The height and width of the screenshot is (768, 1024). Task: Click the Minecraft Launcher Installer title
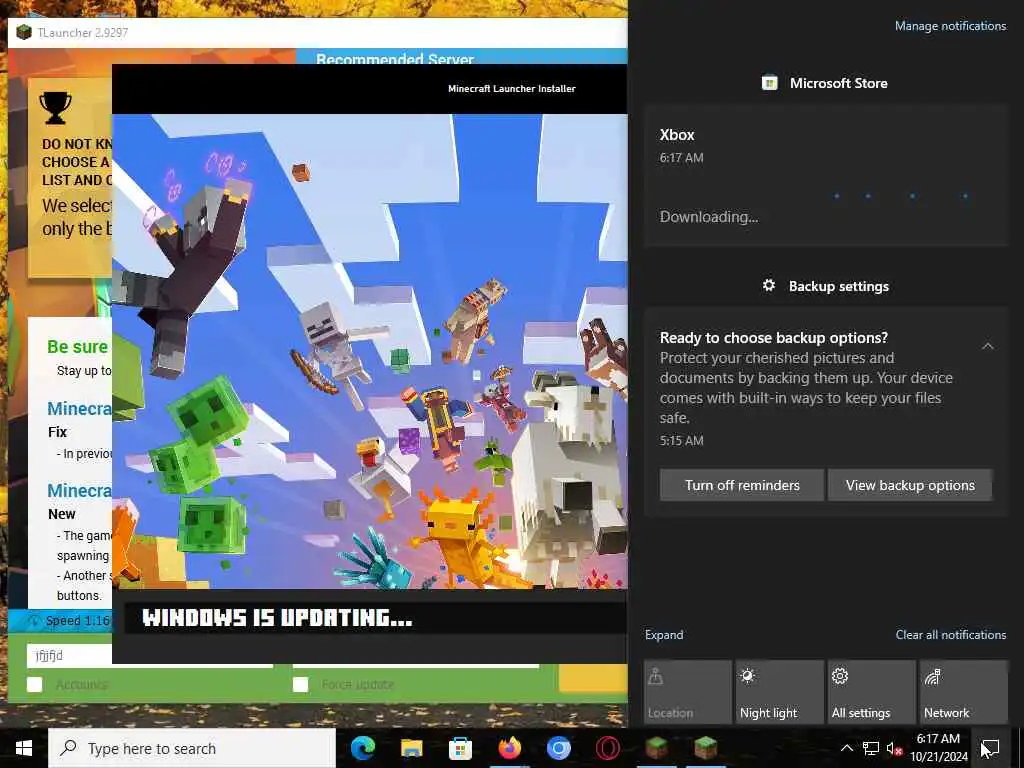click(512, 89)
